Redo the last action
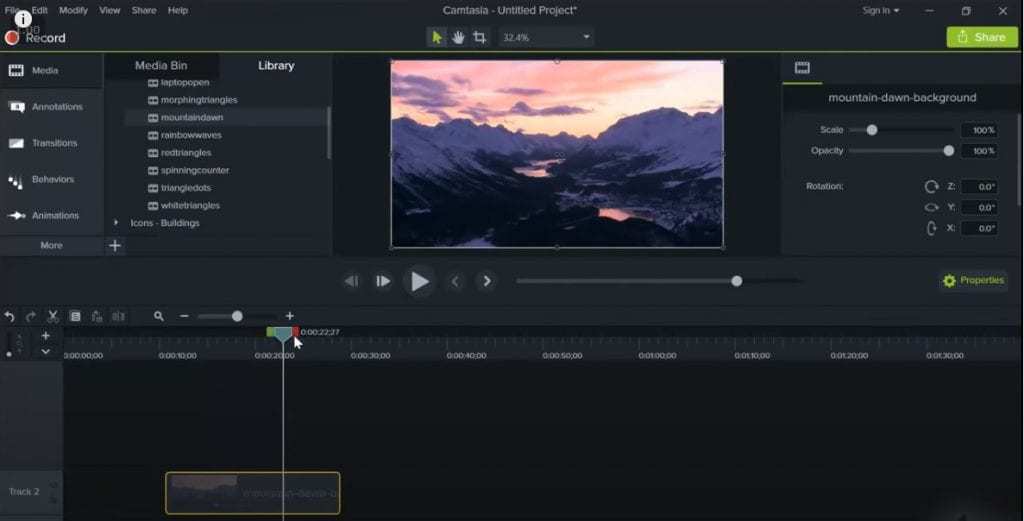 point(31,317)
